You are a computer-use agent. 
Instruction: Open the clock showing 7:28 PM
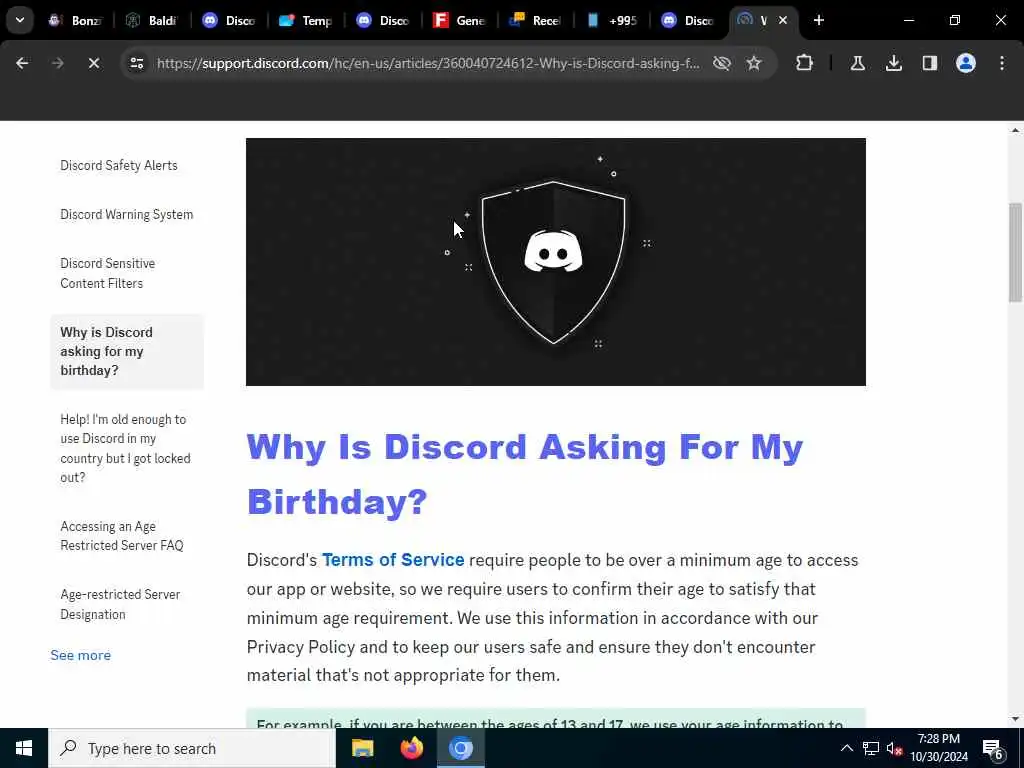939,748
